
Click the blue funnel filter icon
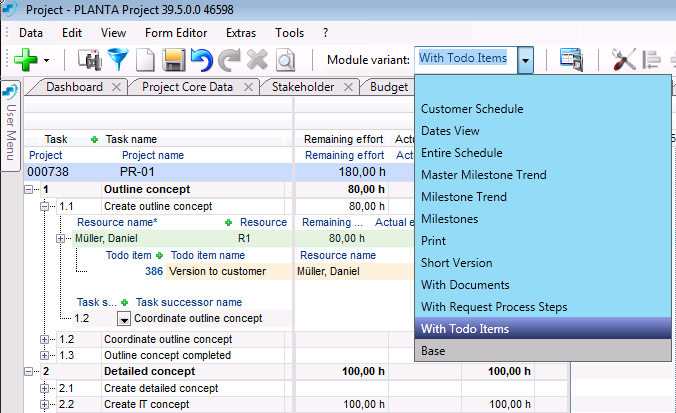click(118, 59)
